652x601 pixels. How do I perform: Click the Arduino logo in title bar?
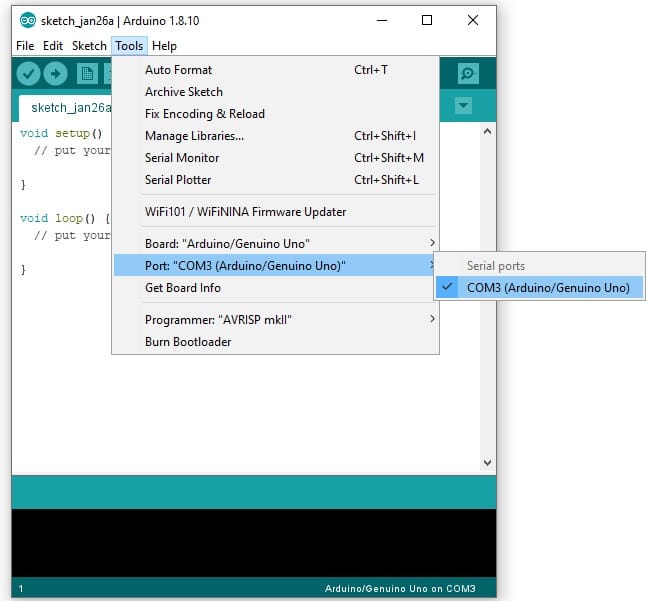[28, 20]
